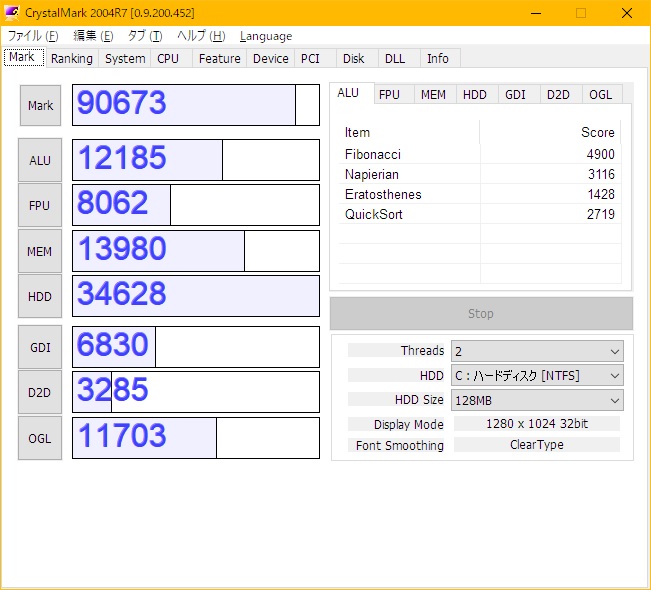Launch the D2D benchmark button

pyautogui.click(x=40, y=392)
